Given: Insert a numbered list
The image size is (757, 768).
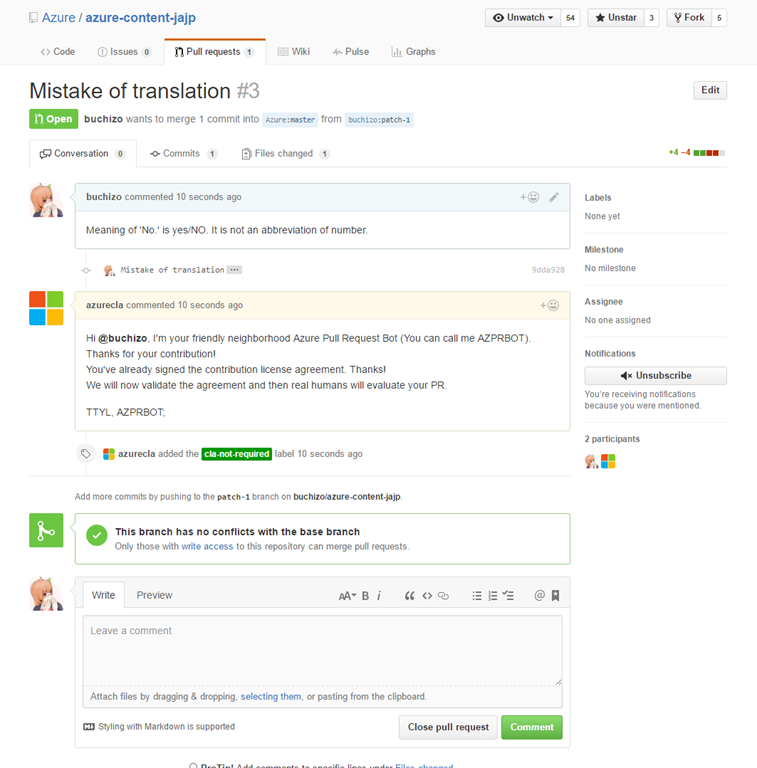Looking at the screenshot, I should 493,596.
